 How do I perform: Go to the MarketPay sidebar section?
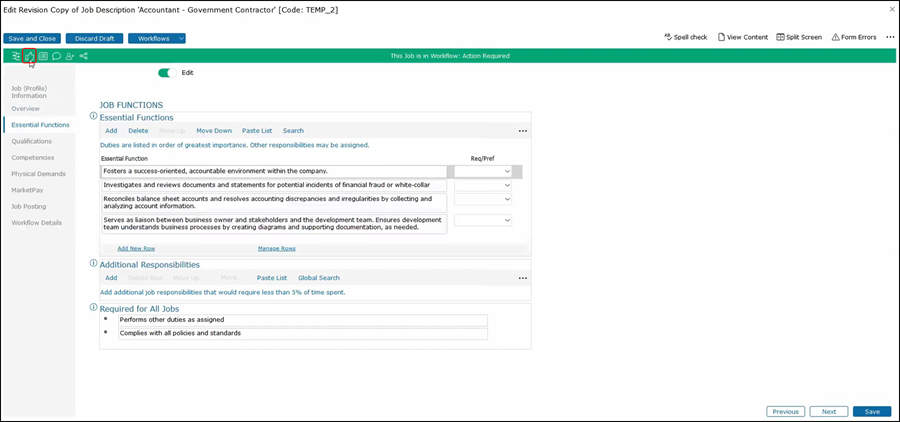tap(27, 189)
